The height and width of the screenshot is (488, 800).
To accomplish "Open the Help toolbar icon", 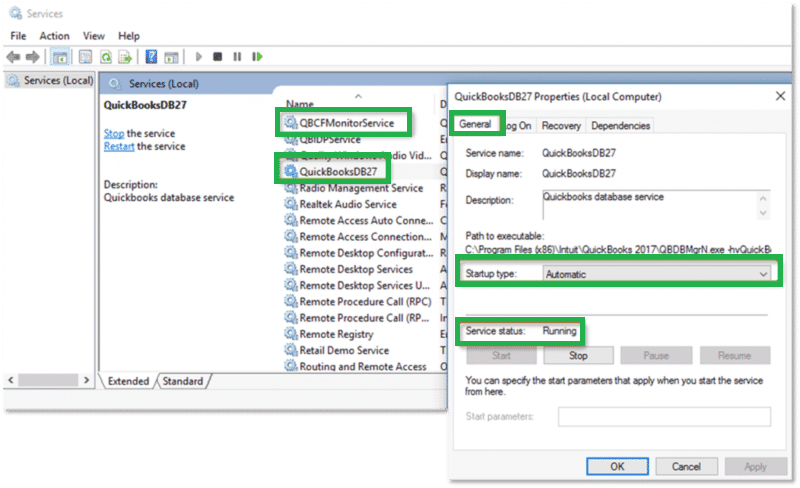I will coord(151,57).
